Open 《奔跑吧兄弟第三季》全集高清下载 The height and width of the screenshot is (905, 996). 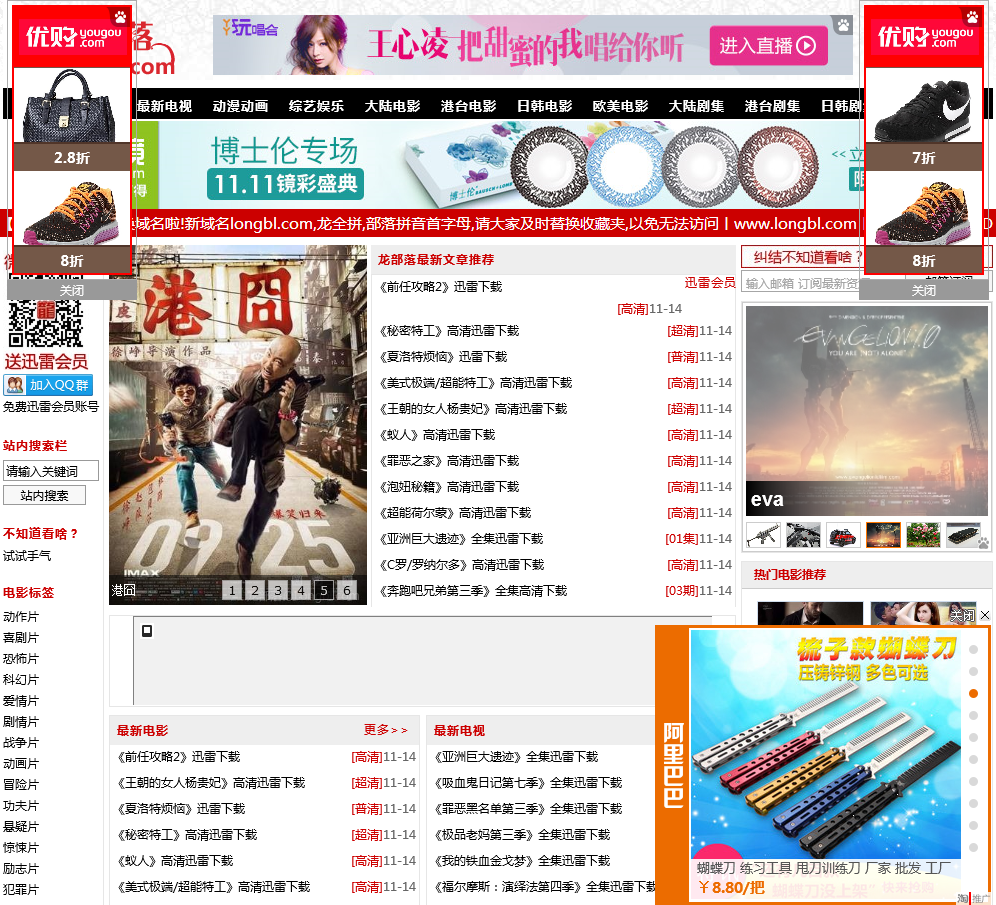click(473, 591)
